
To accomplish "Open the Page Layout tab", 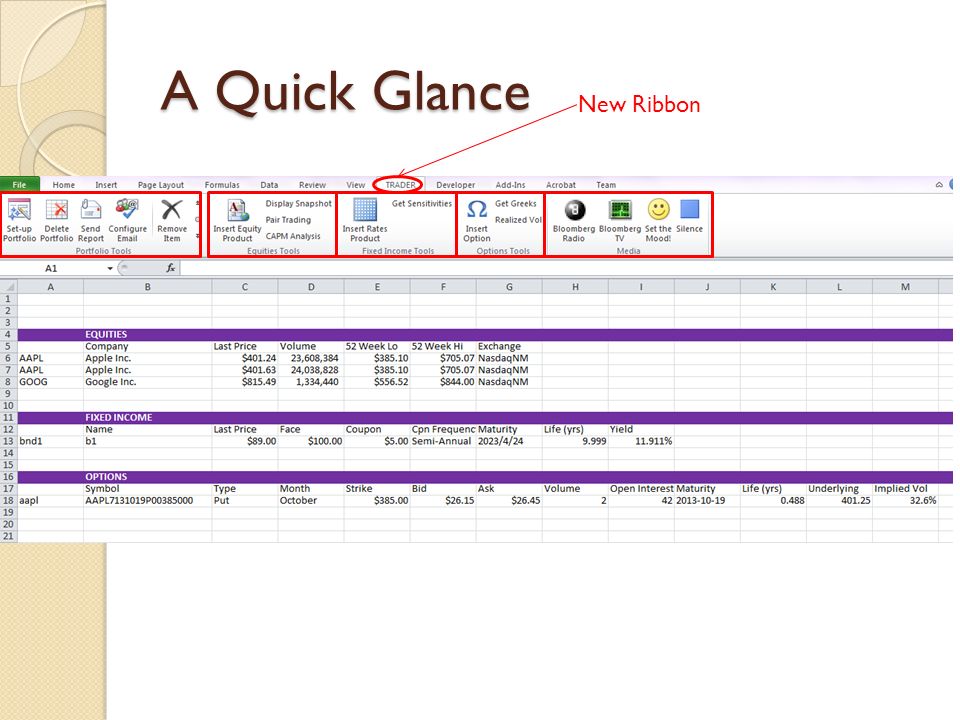I will click(160, 185).
